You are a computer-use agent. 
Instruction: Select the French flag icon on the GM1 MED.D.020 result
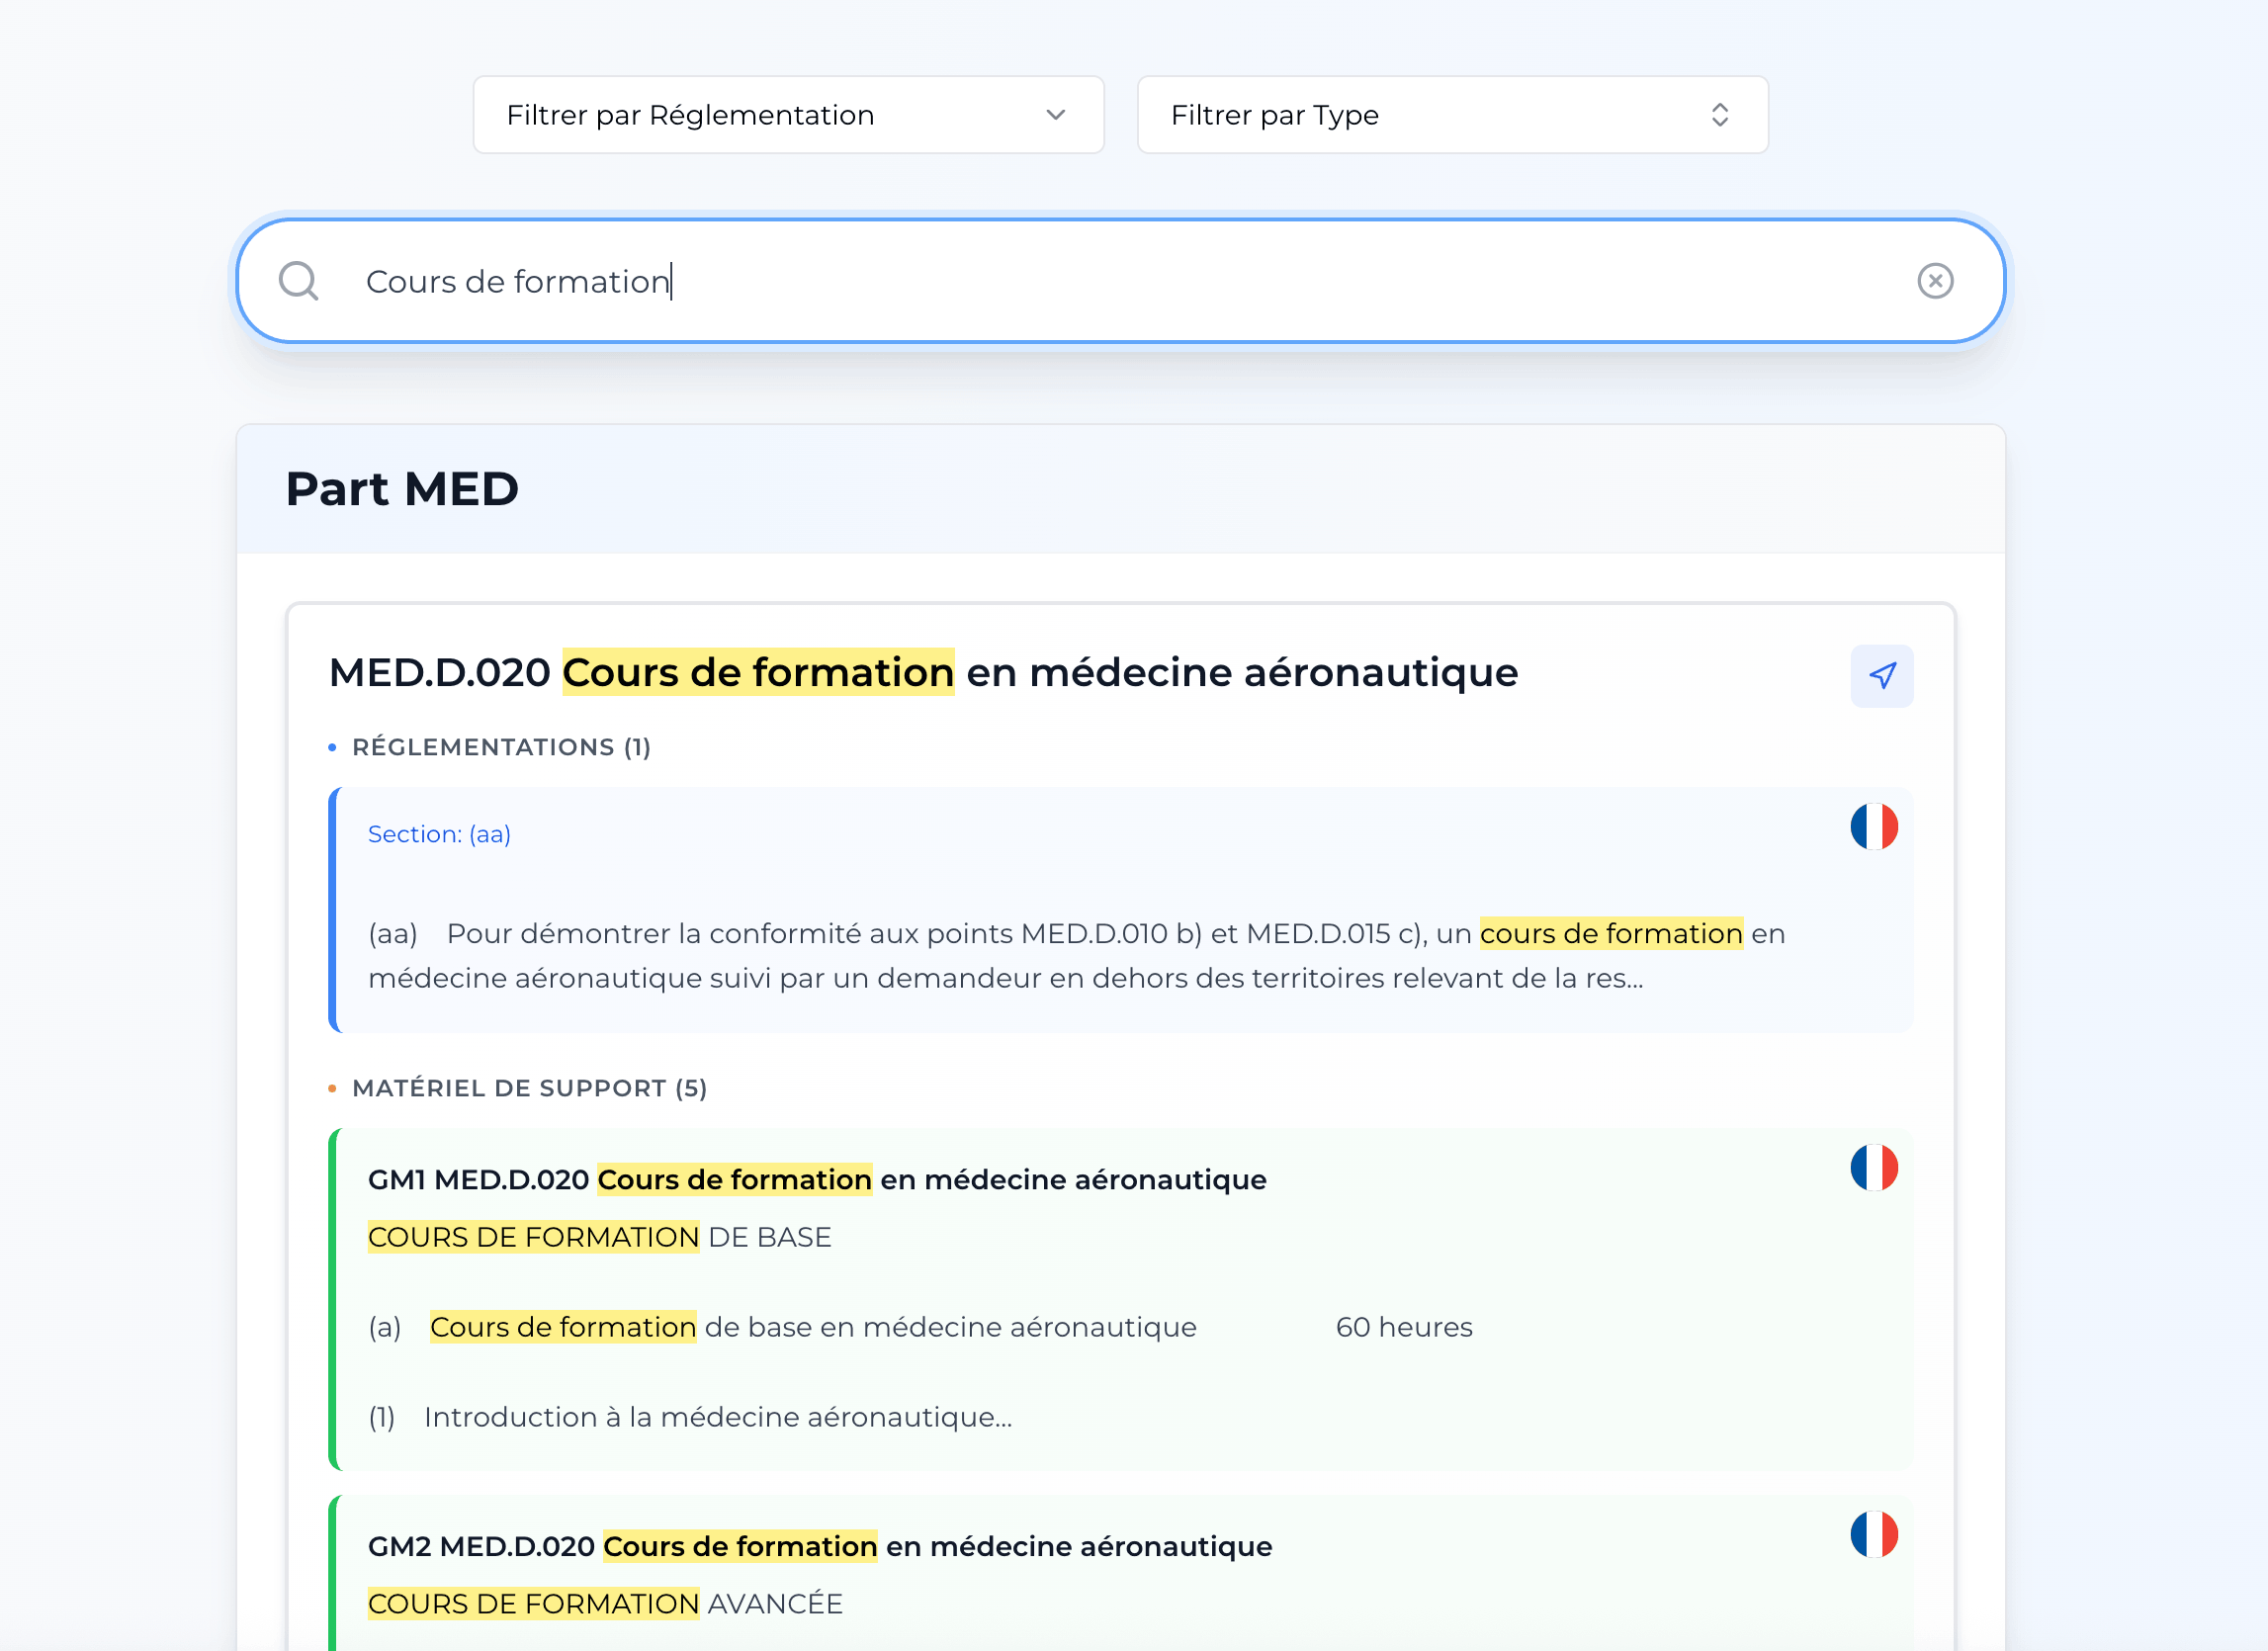click(1876, 1168)
